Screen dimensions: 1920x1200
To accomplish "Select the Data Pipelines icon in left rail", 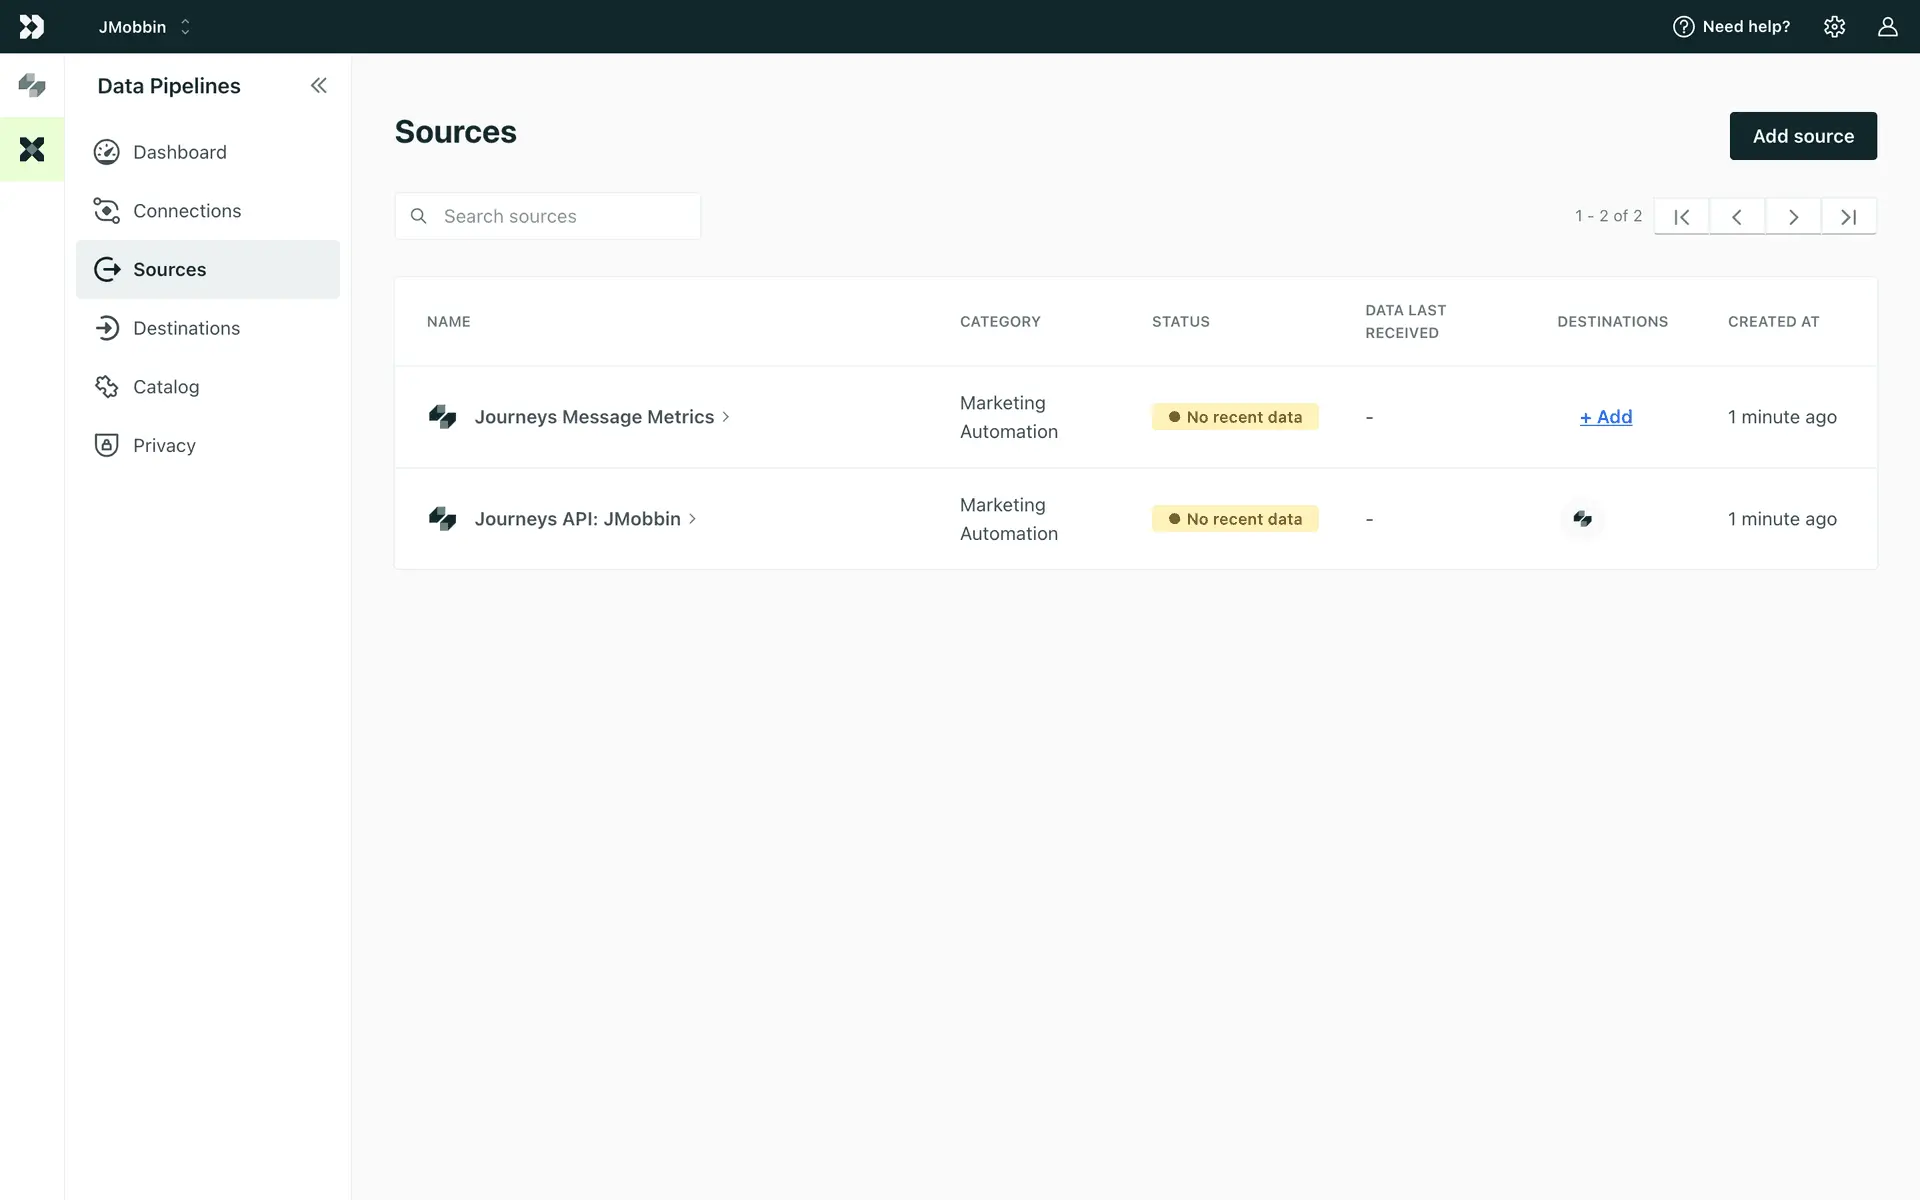I will click(x=32, y=150).
